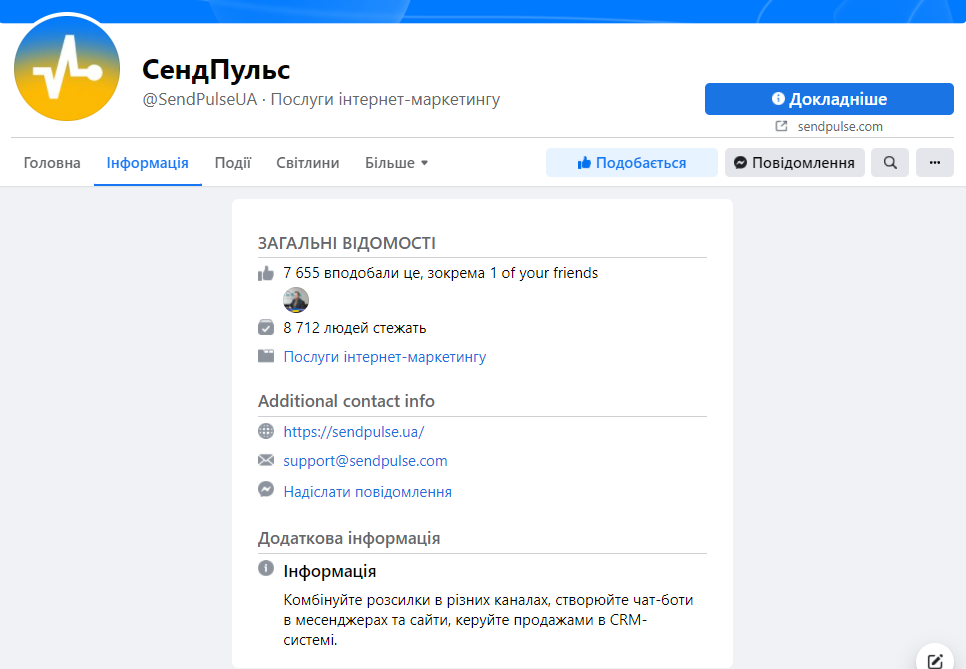966x669 pixels.
Task: Click the @SendPulseUA username text
Action: tap(200, 99)
